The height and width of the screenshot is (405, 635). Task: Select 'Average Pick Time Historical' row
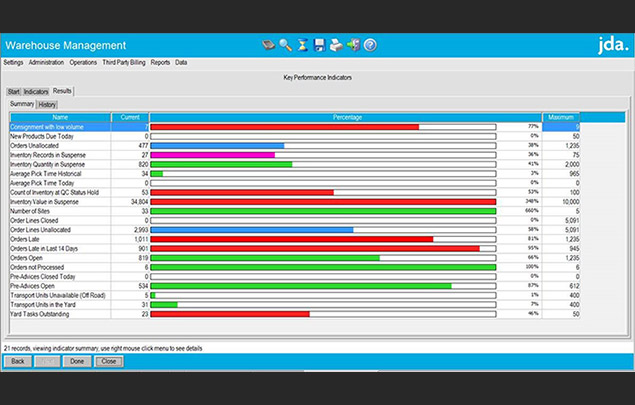[x=295, y=174]
